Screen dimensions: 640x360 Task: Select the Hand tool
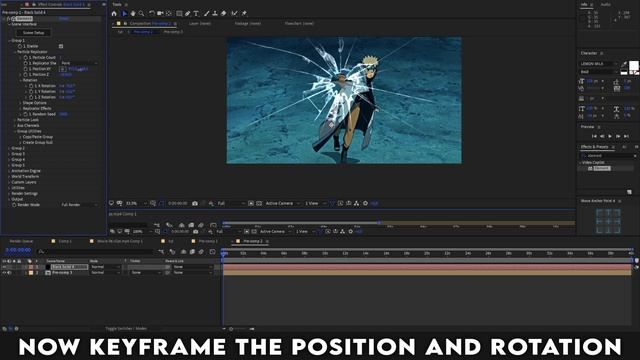tap(133, 13)
